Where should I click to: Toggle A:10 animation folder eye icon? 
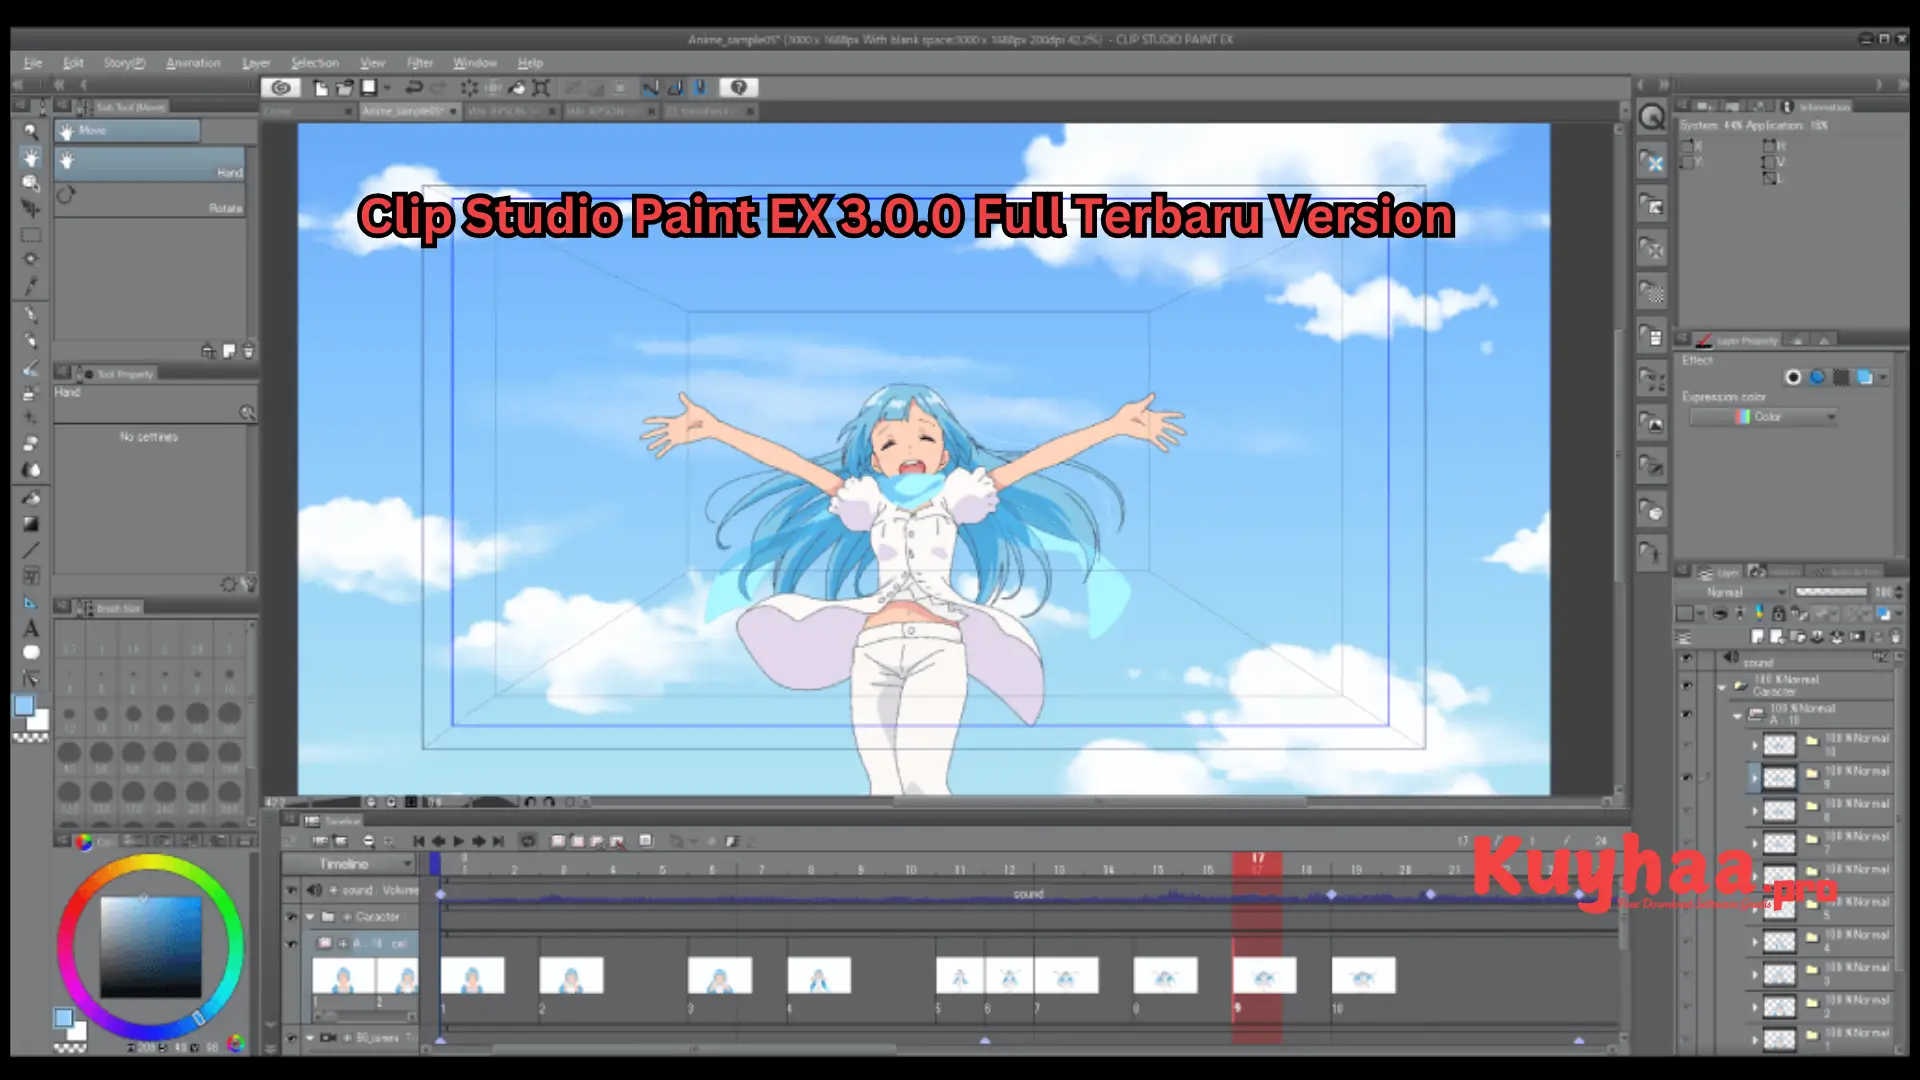click(1687, 714)
